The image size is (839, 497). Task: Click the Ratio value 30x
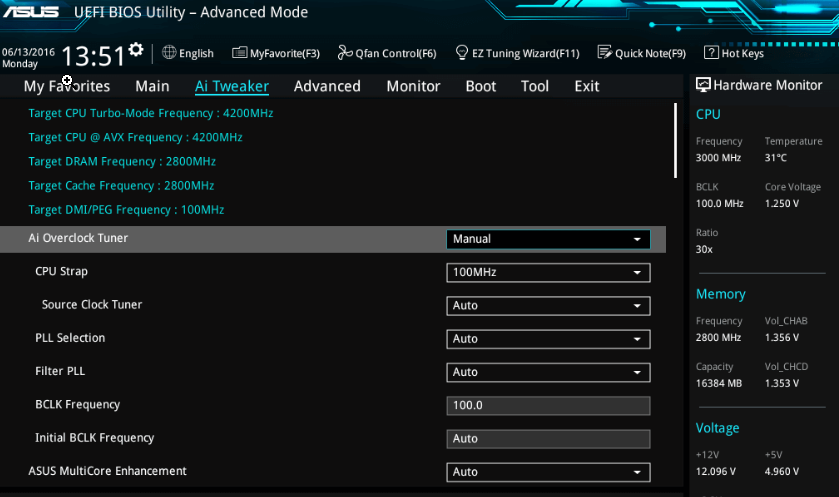704,249
